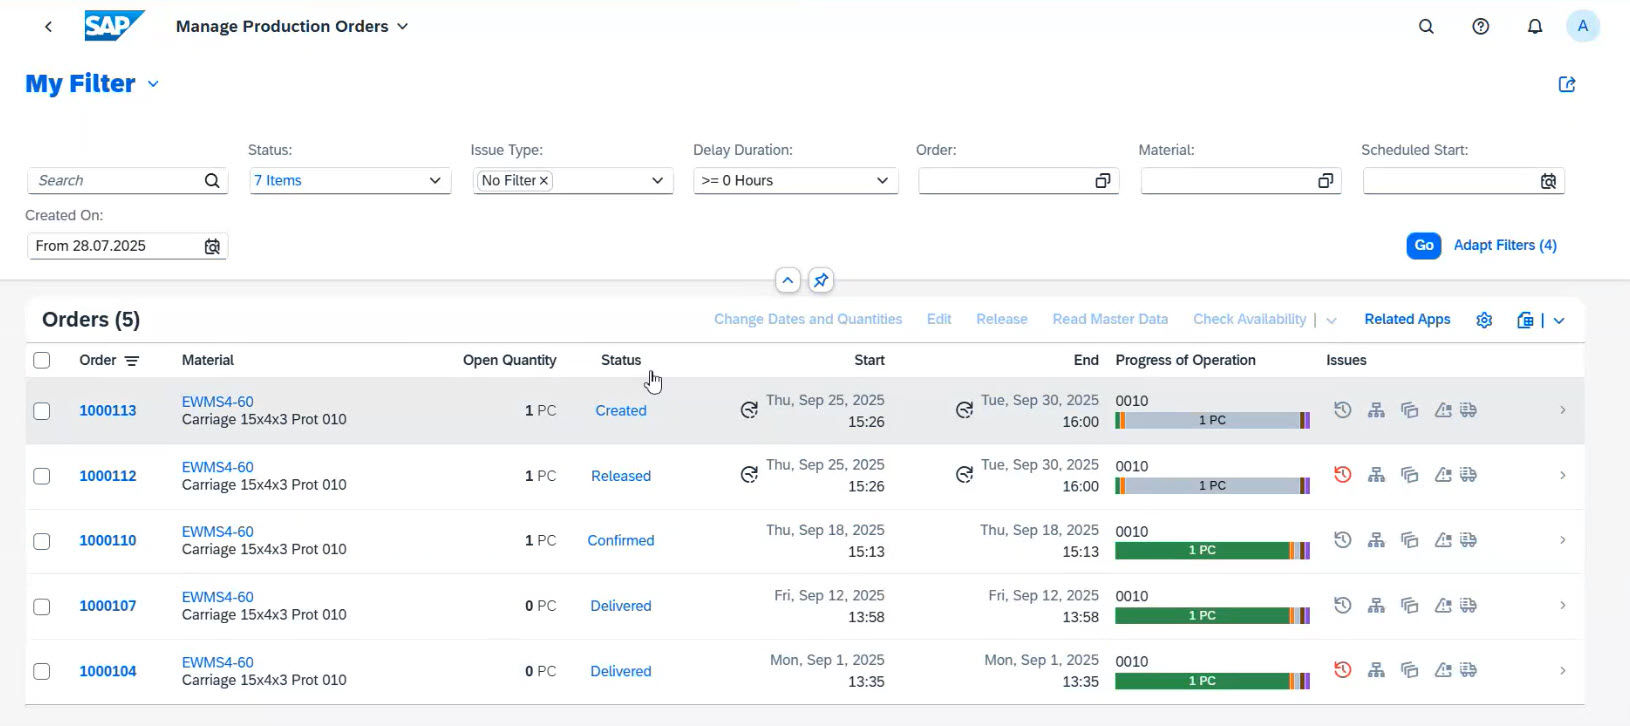The width and height of the screenshot is (1630, 726).
Task: Expand the Status filter dropdown
Action: pos(435,181)
